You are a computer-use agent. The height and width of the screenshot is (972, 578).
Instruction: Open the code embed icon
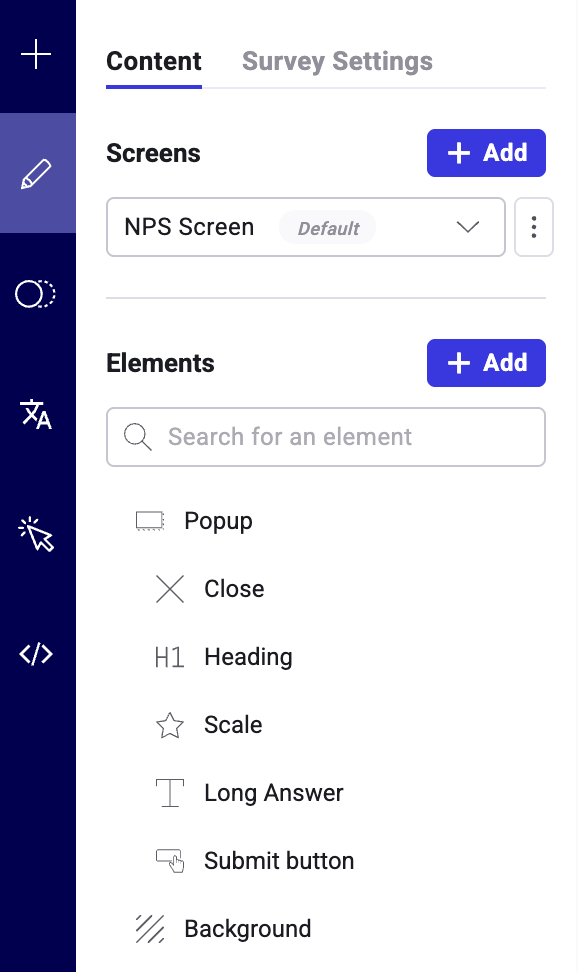(36, 654)
